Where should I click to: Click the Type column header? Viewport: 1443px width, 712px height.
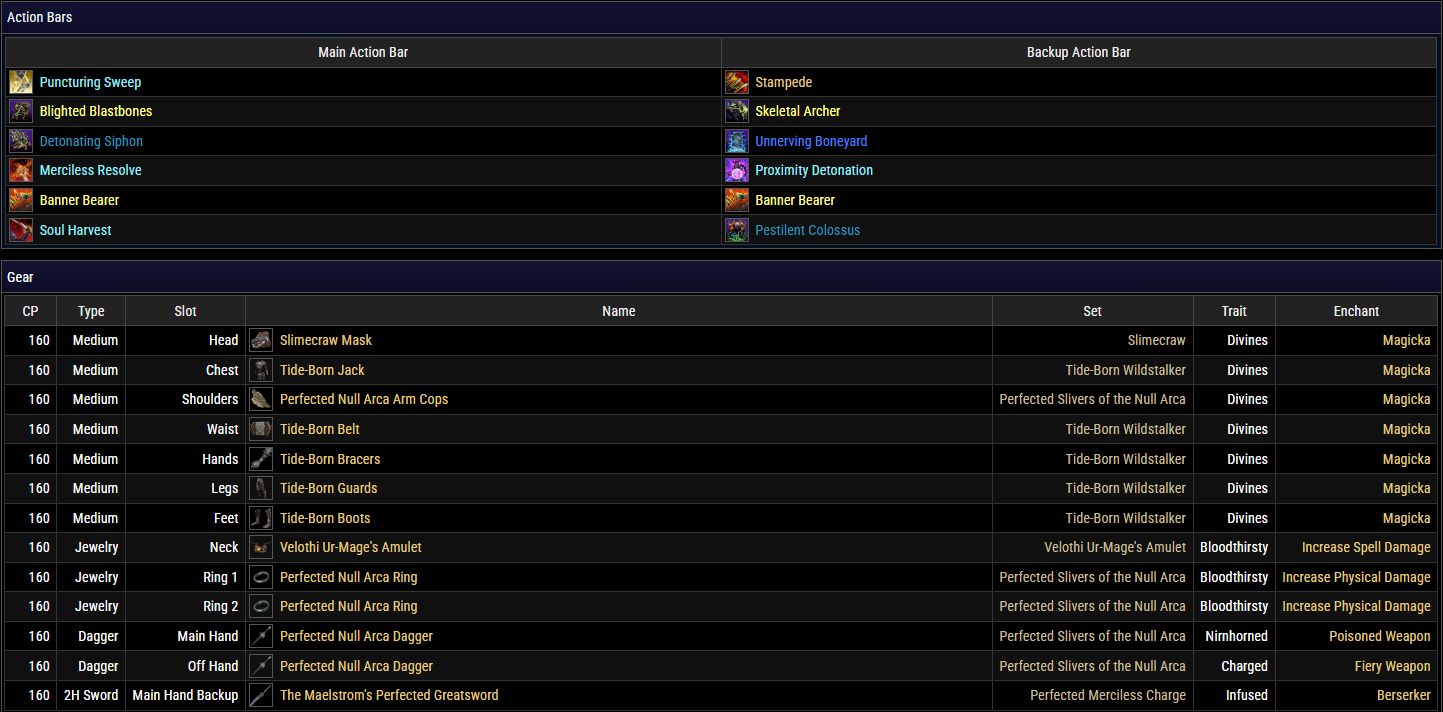click(x=91, y=311)
